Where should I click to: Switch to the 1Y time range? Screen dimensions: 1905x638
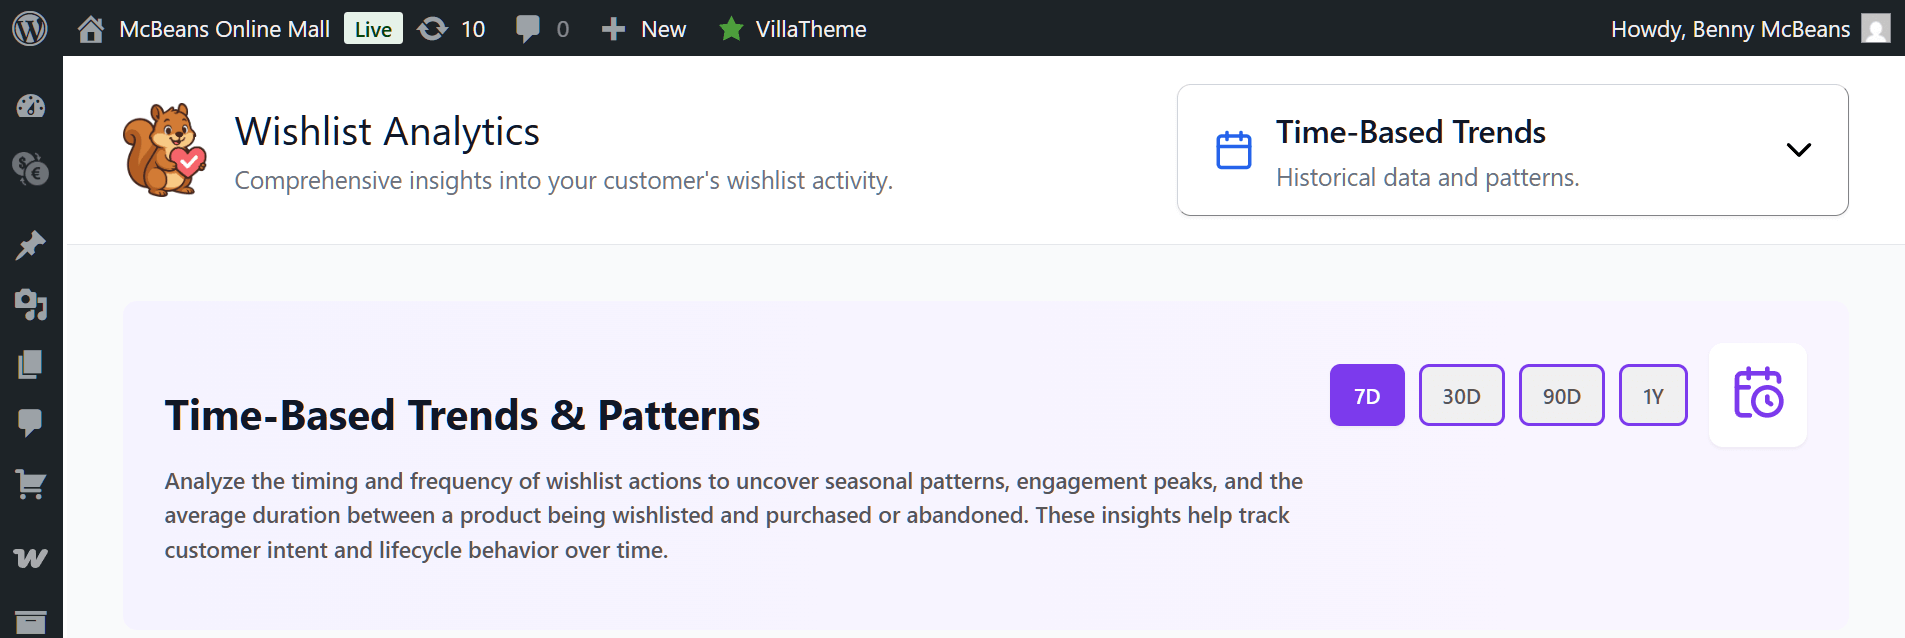pos(1653,396)
